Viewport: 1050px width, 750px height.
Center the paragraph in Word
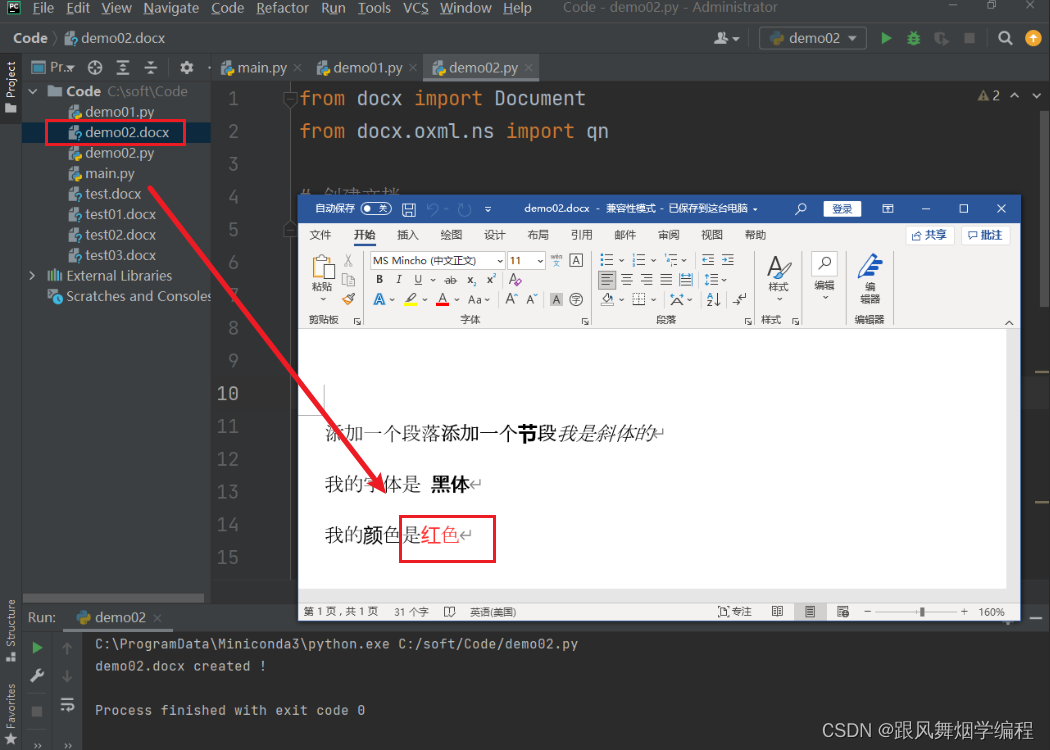[x=627, y=279]
